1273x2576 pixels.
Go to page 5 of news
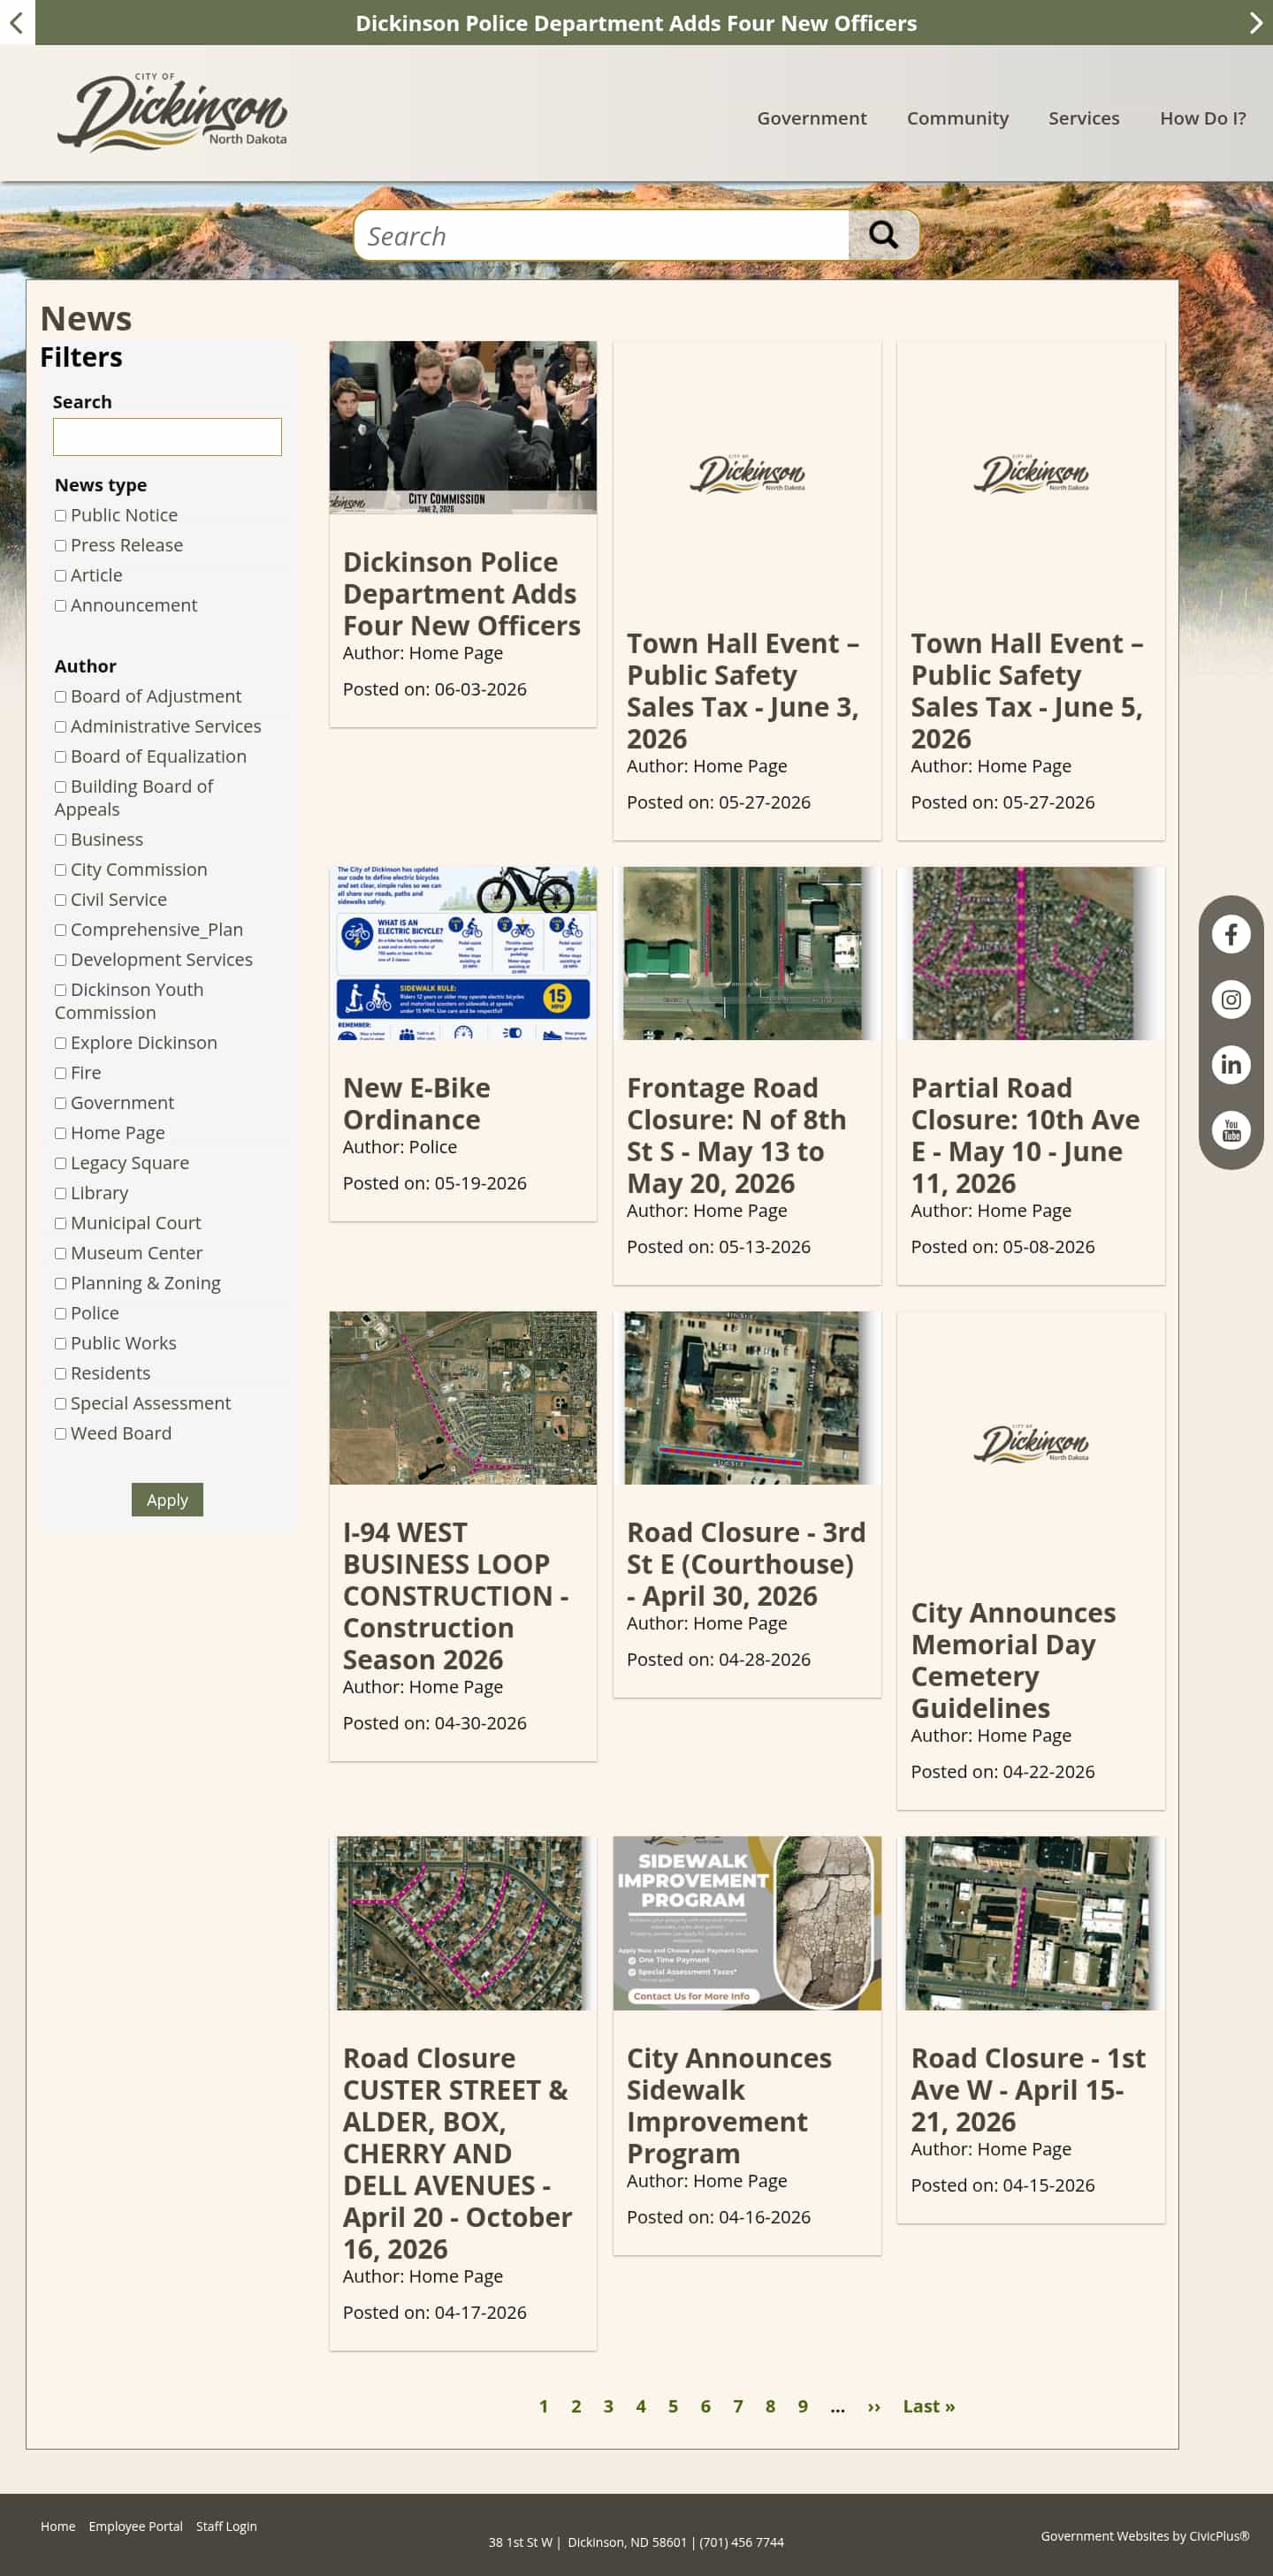pyautogui.click(x=673, y=2406)
